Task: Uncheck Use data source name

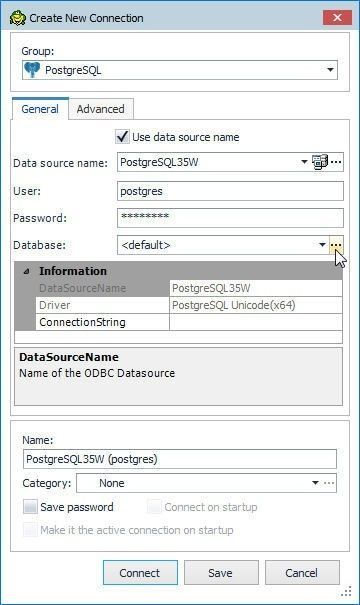Action: pos(122,137)
